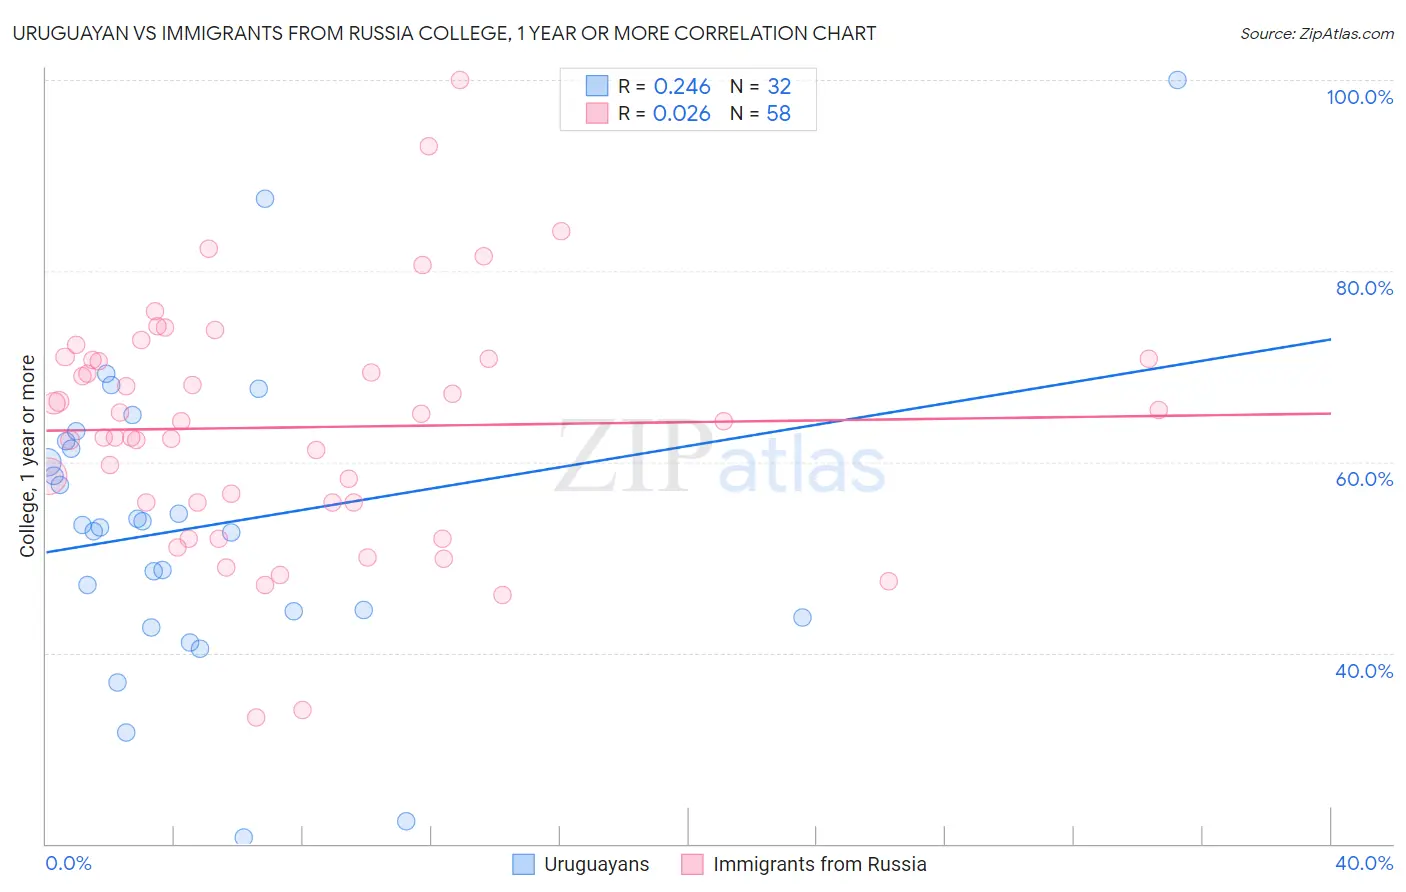Screen dimensions: 1406x892
Task: Select the Uruguayans legend label
Action: [x=597, y=864]
